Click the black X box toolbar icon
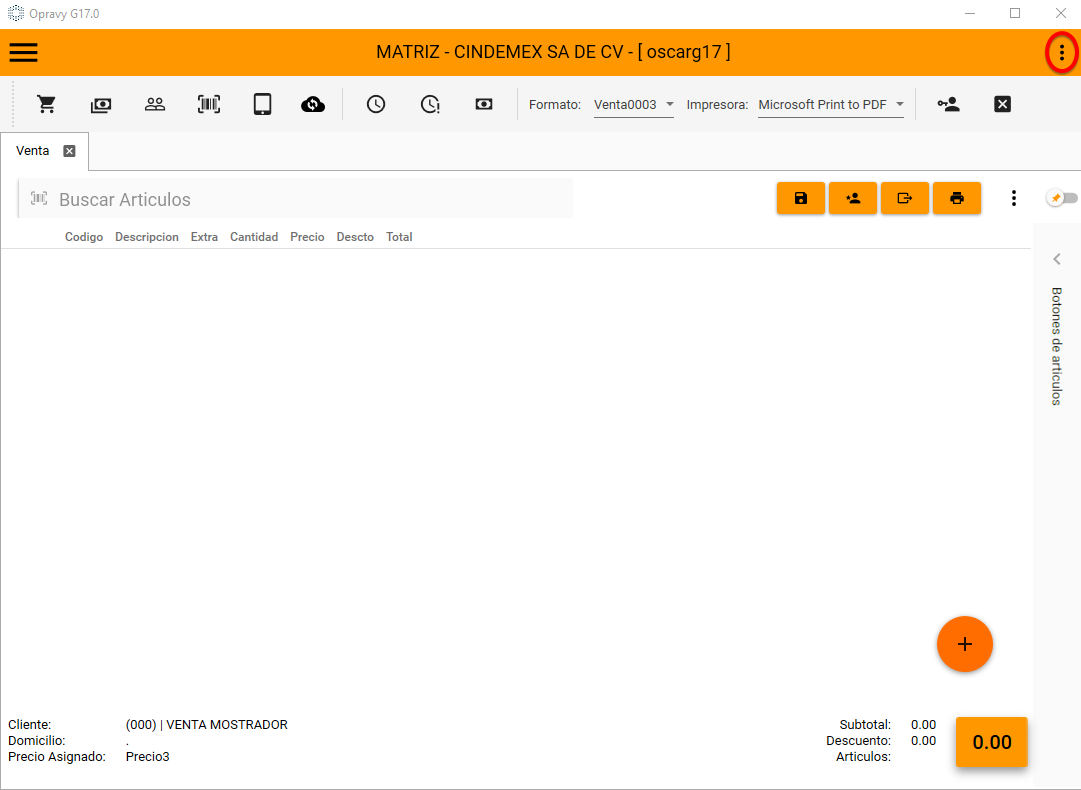This screenshot has height=790, width=1081. pos(1002,104)
